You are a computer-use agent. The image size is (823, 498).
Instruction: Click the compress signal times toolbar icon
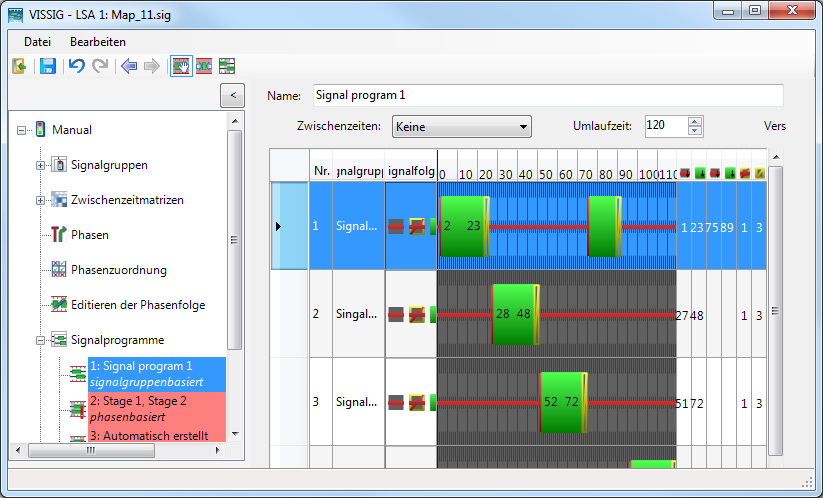click(x=204, y=66)
